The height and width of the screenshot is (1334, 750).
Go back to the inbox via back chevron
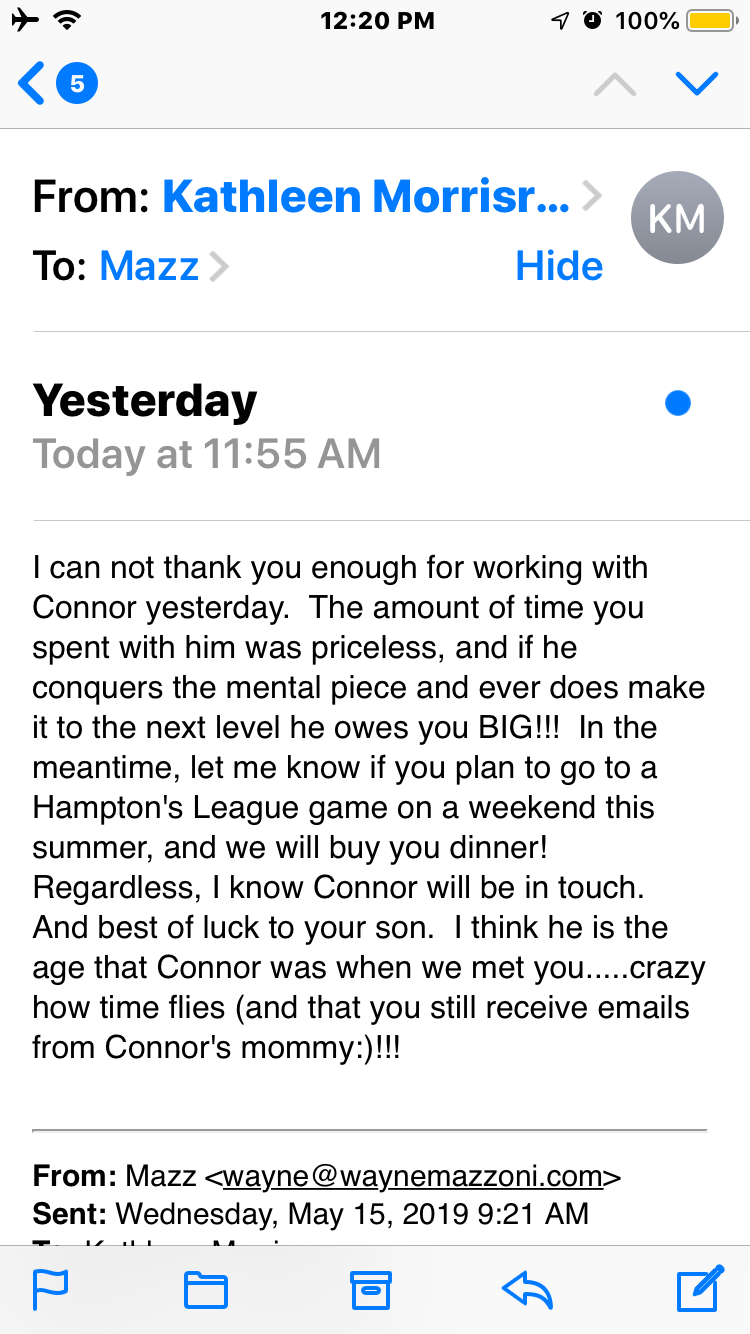[x=32, y=83]
